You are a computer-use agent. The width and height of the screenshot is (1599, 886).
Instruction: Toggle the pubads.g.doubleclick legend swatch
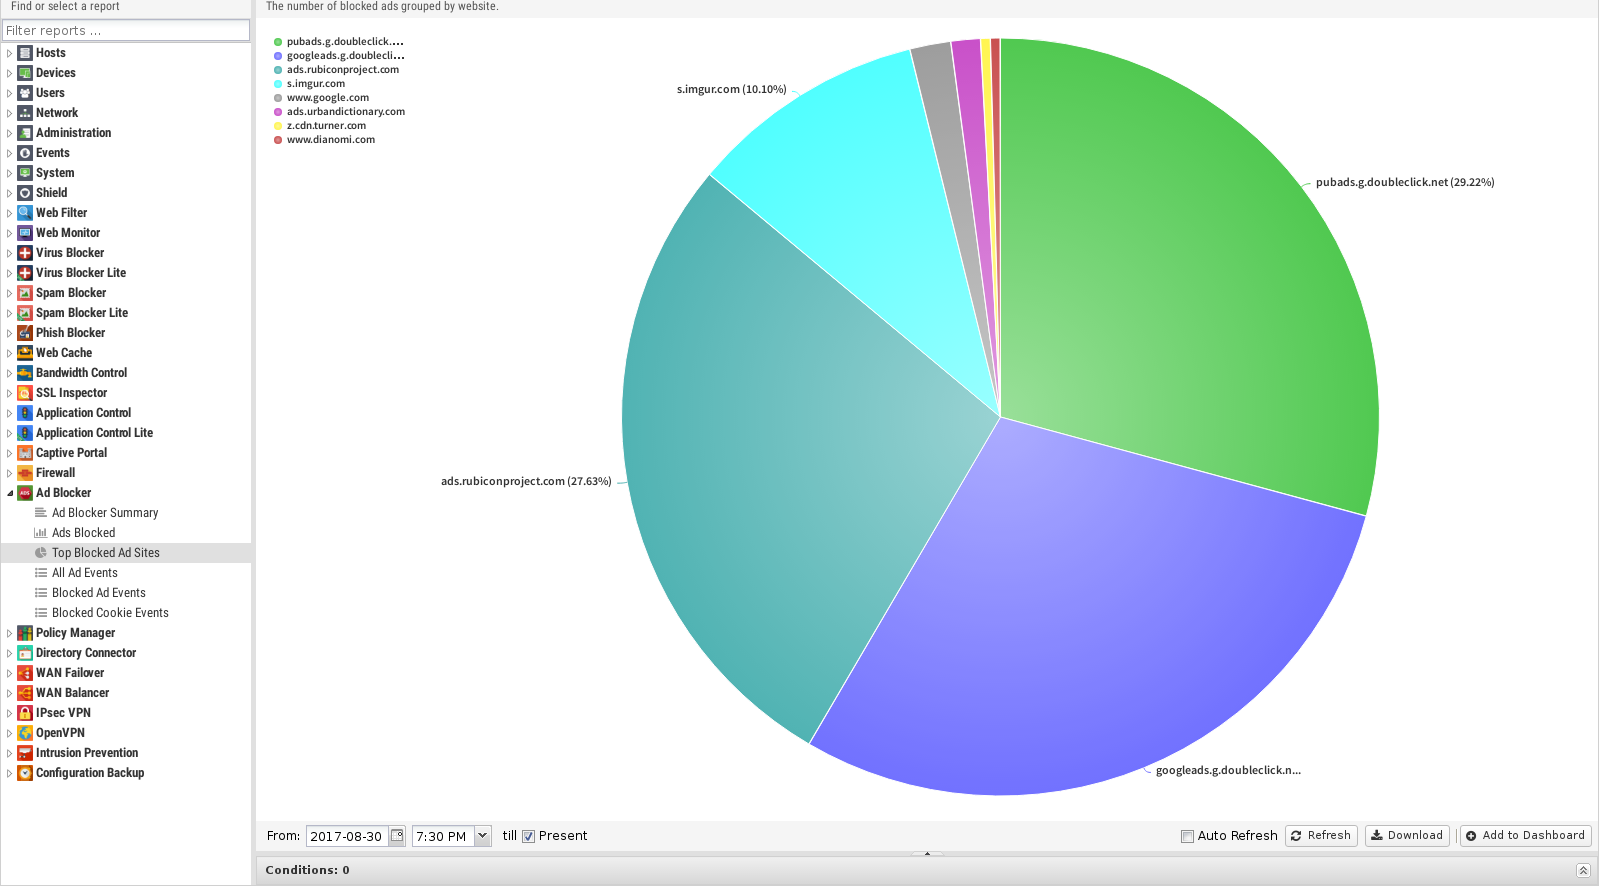tap(278, 42)
